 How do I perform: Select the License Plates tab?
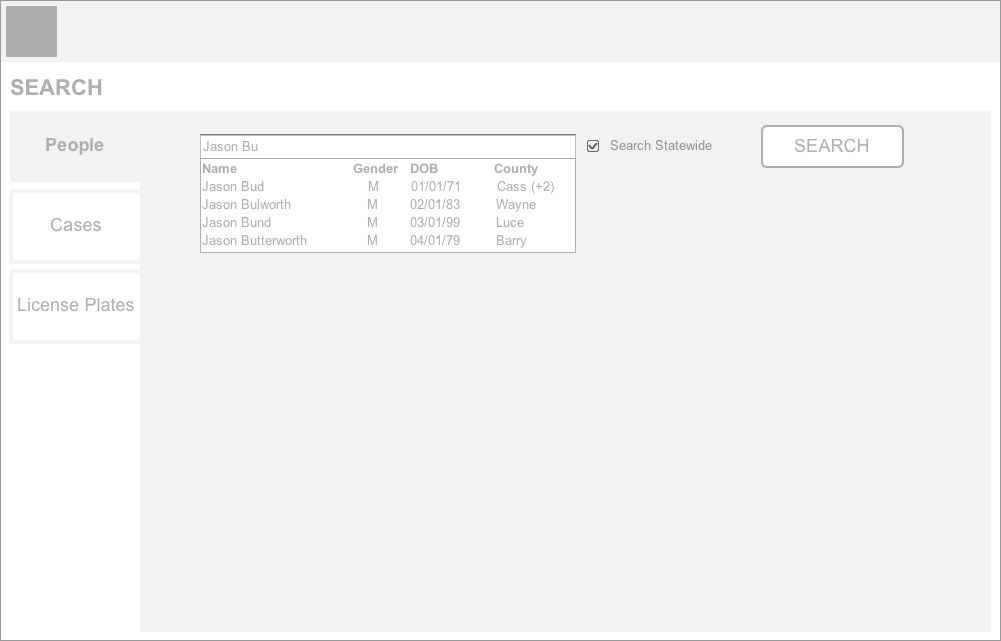point(75,306)
